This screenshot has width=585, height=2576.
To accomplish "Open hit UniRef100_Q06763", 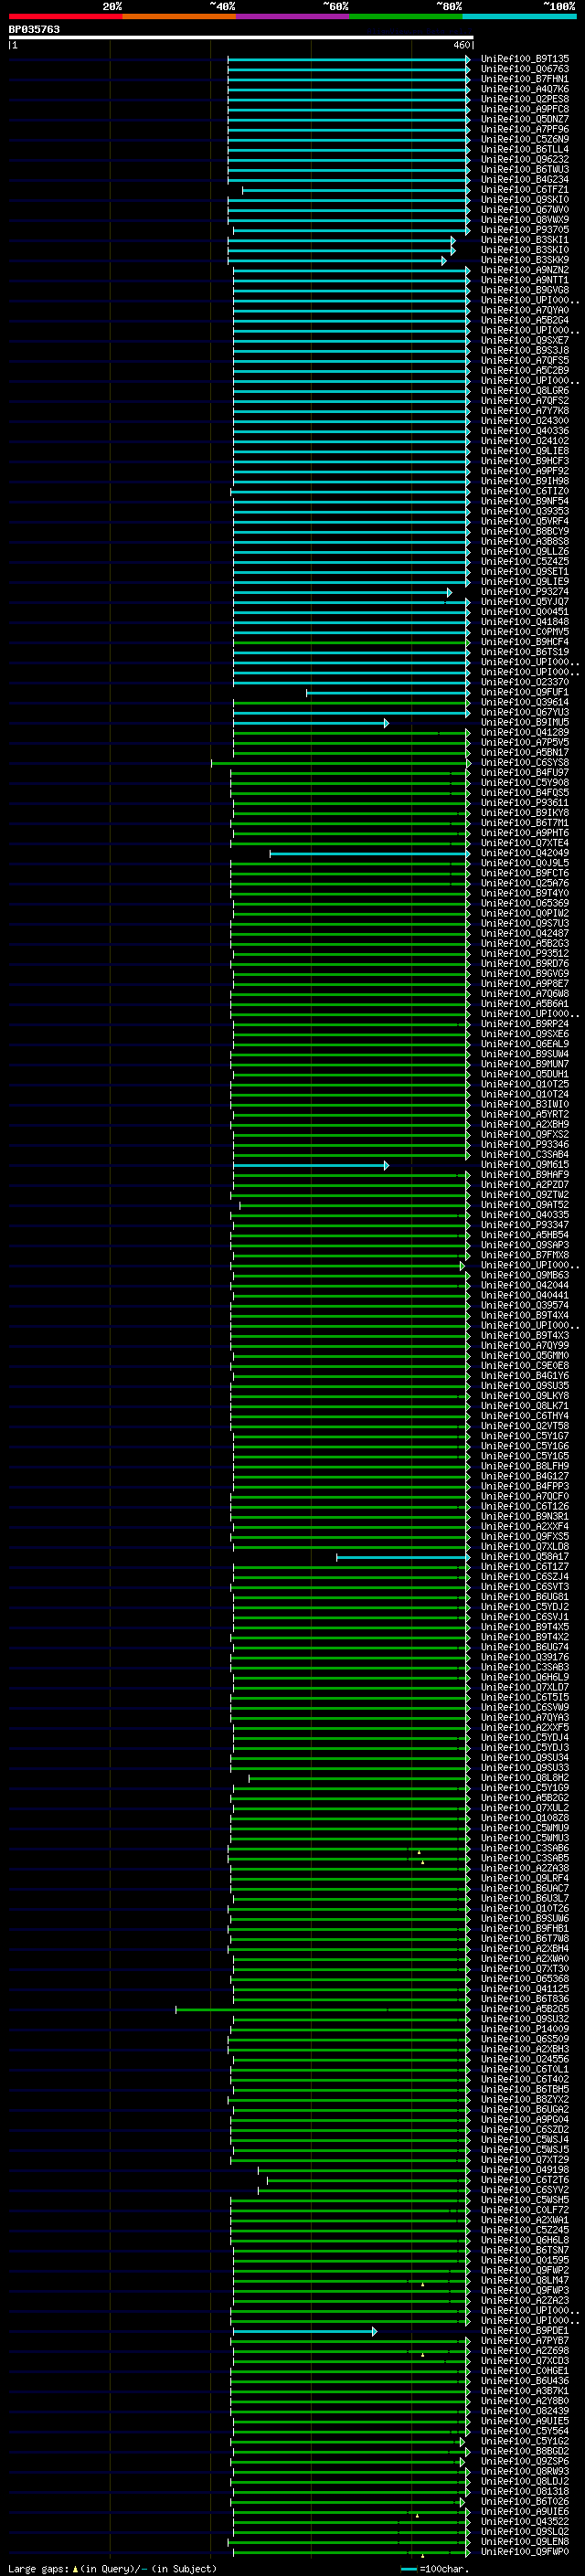I will [x=525, y=69].
